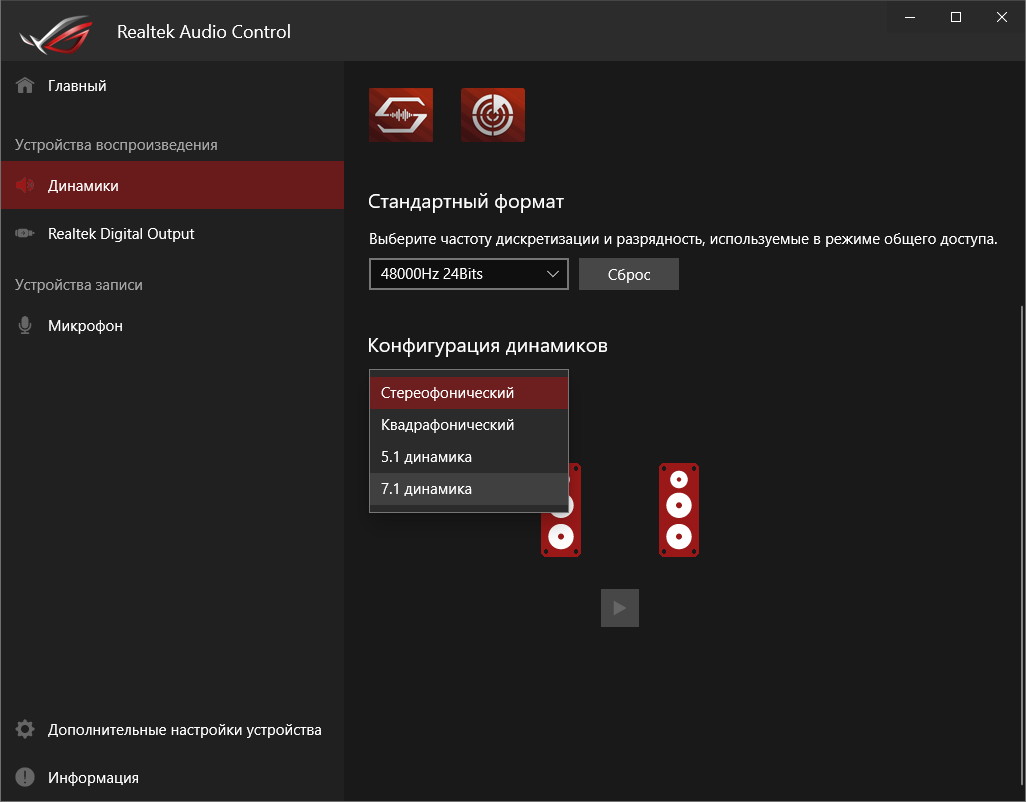Click the Realtek Digital Output connector icon
The height and width of the screenshot is (802, 1026).
click(x=26, y=234)
